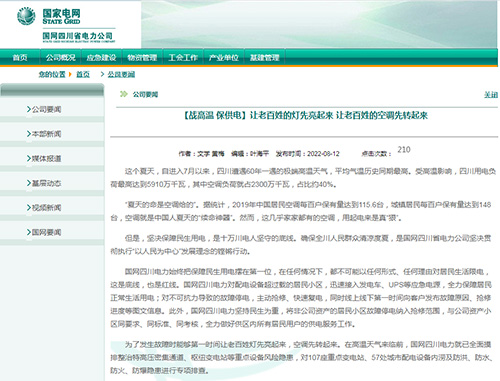
Task: Click the double-arrow icon beside 公司要闻 heading
Action: [x=124, y=94]
